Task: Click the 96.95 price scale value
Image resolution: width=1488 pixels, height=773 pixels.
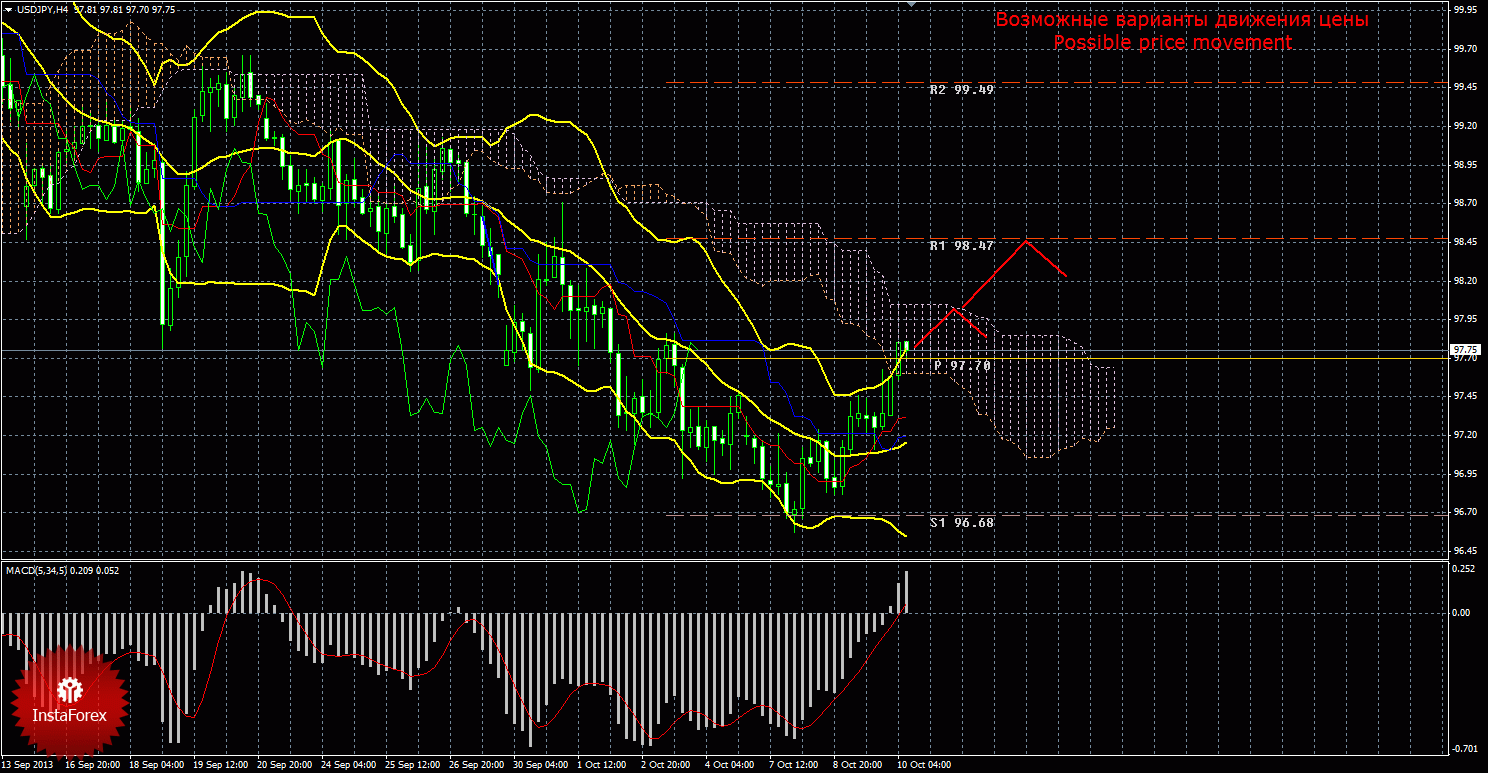Action: coord(1464,474)
